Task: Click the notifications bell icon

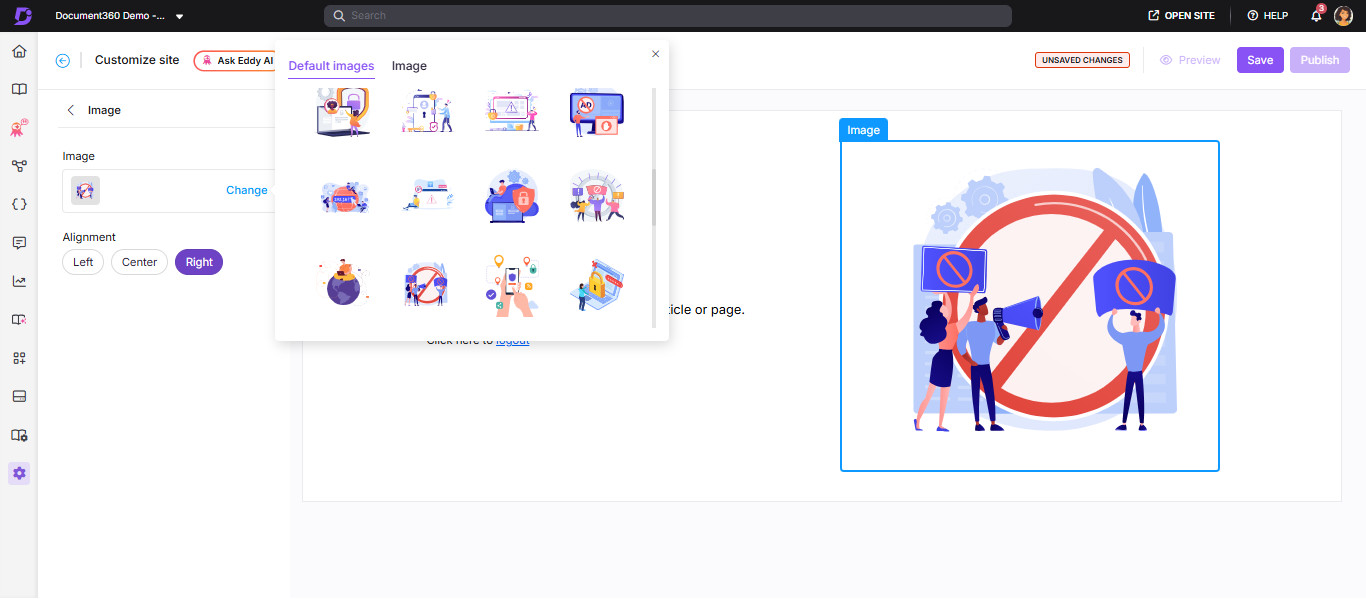Action: click(x=1316, y=15)
